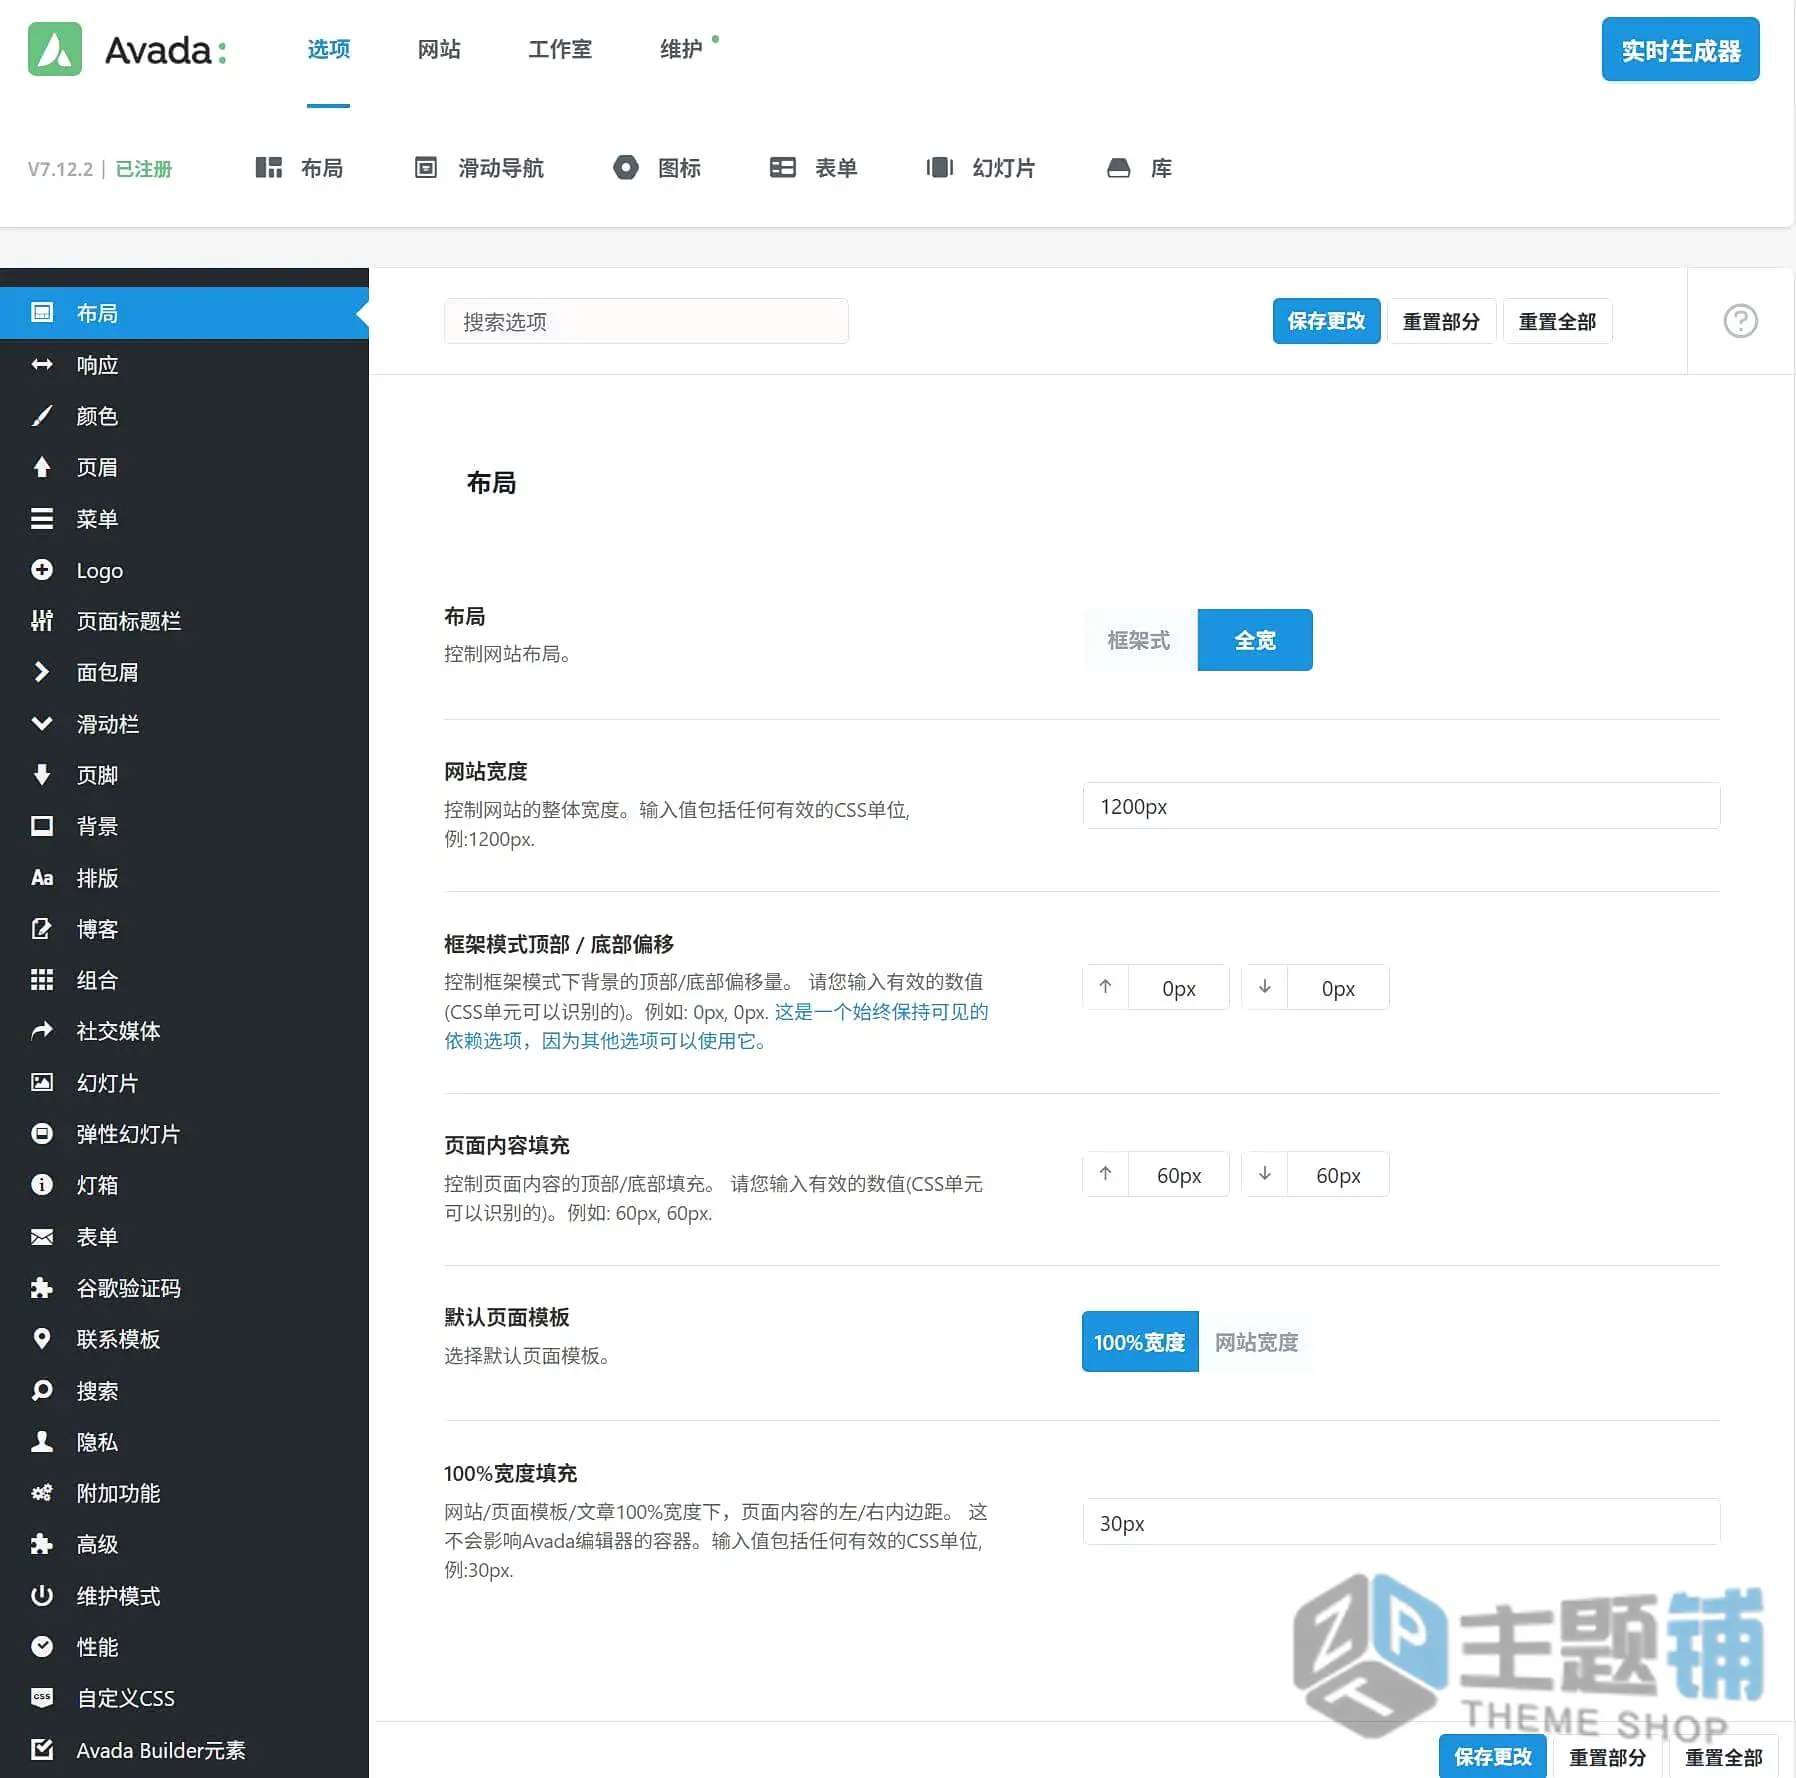This screenshot has height=1778, width=1796.
Task: Click bottom 重置部分 button
Action: click(x=1608, y=1756)
